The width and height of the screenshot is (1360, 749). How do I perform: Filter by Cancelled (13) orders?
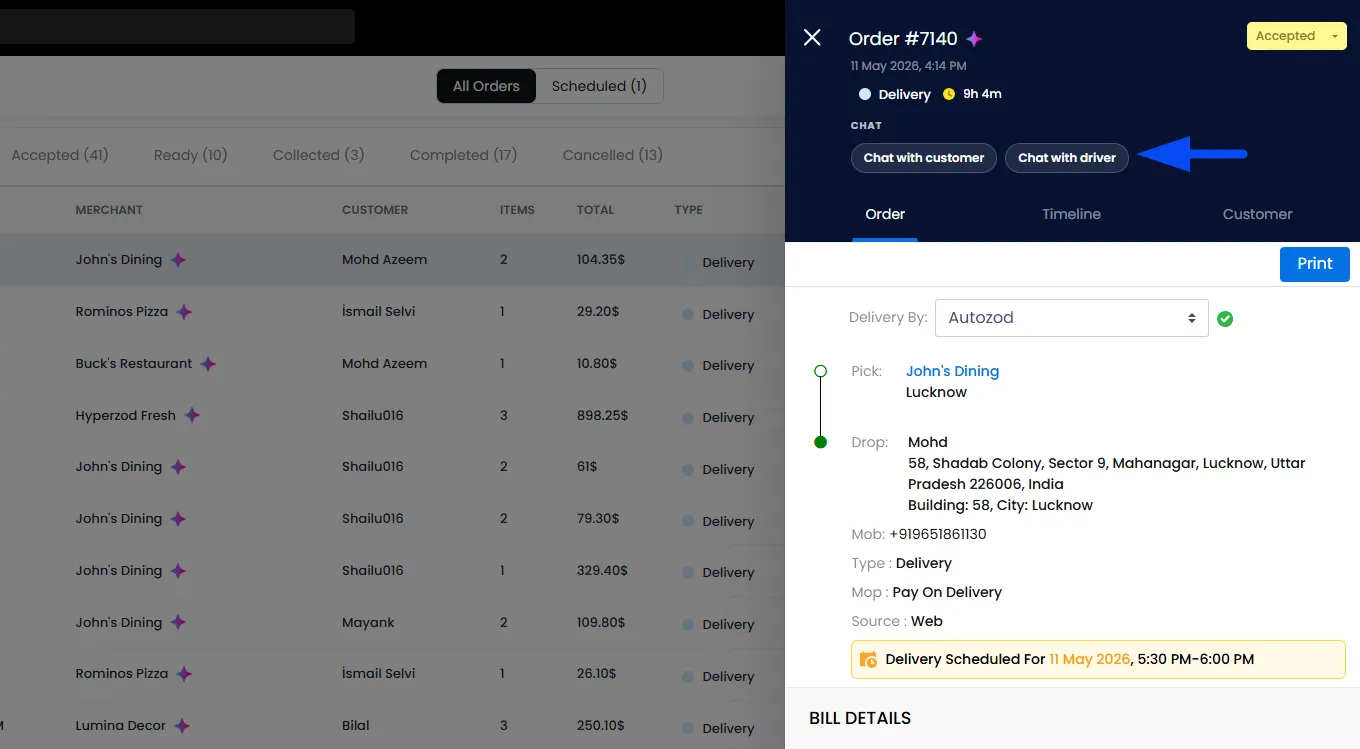[613, 155]
